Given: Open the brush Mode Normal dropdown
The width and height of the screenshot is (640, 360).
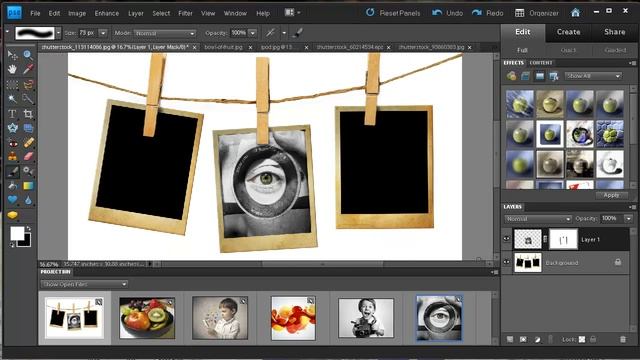Looking at the screenshot, I should point(165,33).
